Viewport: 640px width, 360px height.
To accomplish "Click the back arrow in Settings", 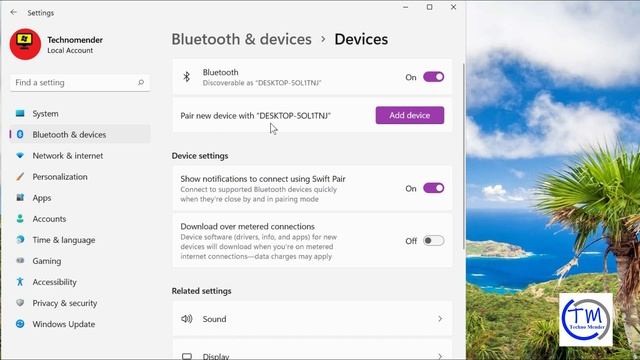I will pyautogui.click(x=13, y=12).
